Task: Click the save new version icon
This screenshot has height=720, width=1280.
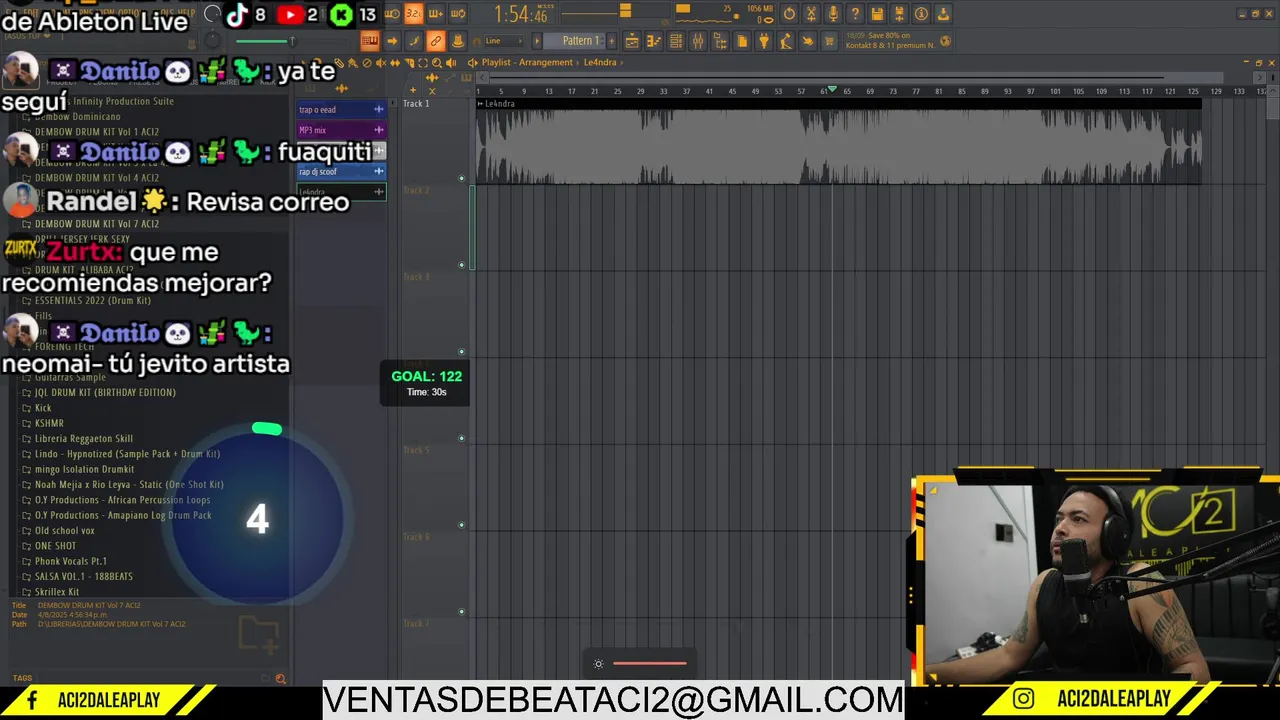Action: 899,14
